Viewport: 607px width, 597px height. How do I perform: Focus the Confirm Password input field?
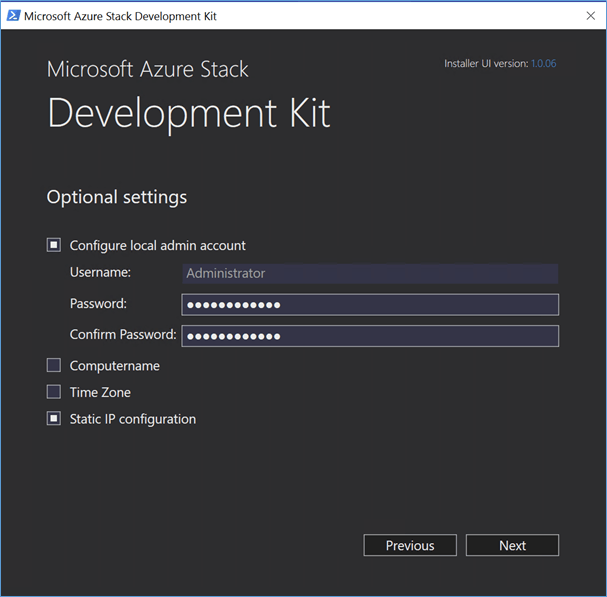370,336
